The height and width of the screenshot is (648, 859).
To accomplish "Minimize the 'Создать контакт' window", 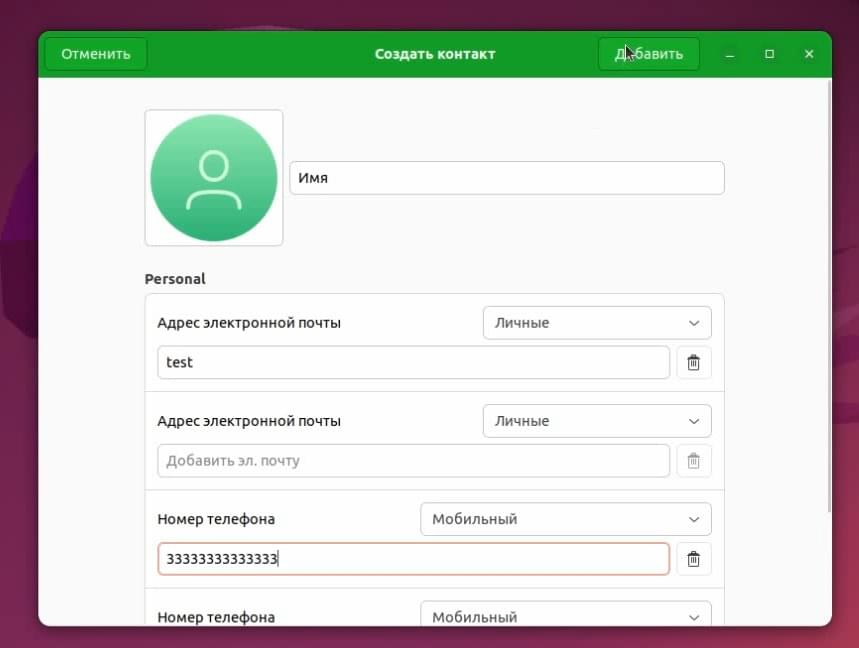I will (730, 54).
